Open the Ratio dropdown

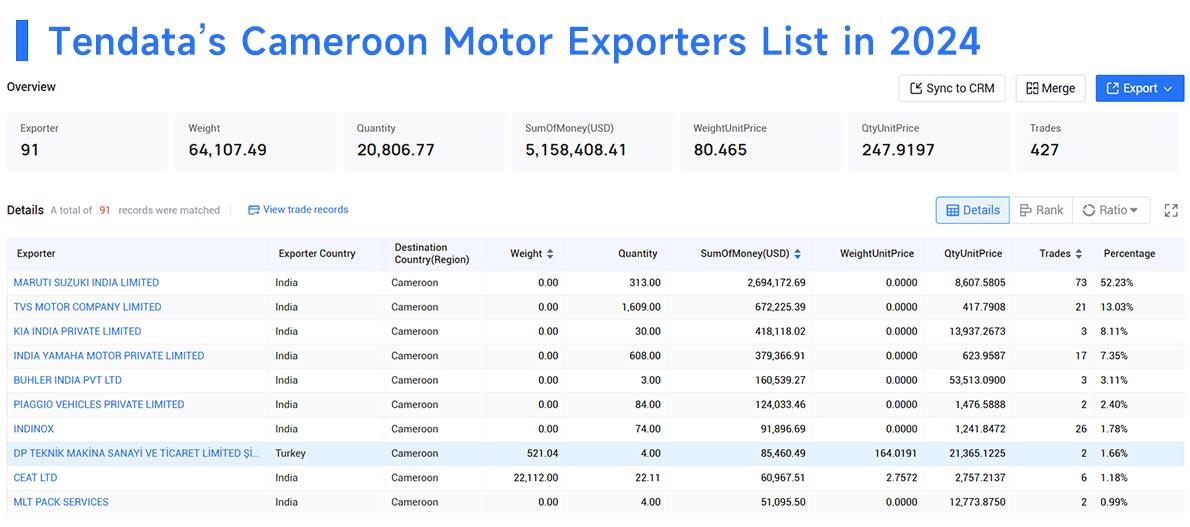(1110, 210)
